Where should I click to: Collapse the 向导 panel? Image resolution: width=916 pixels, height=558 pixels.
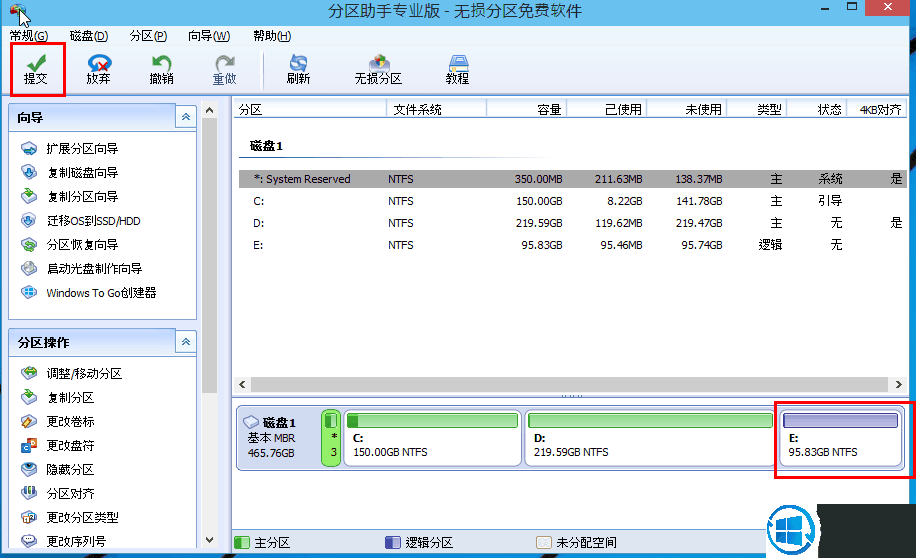(x=186, y=117)
